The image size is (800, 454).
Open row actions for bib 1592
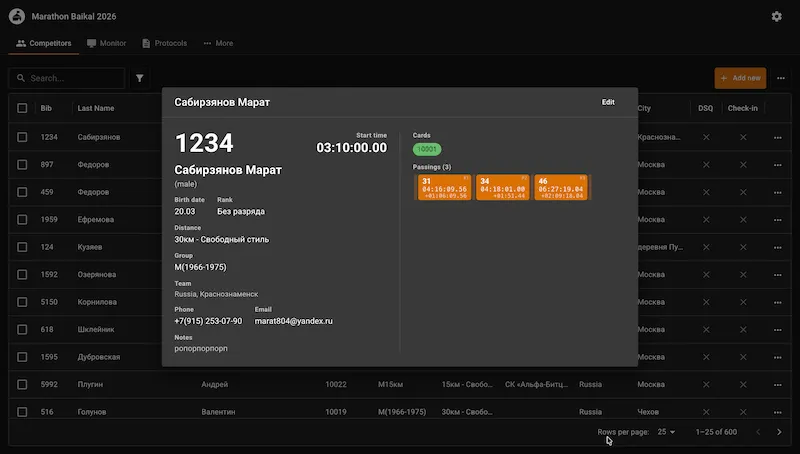(778, 275)
